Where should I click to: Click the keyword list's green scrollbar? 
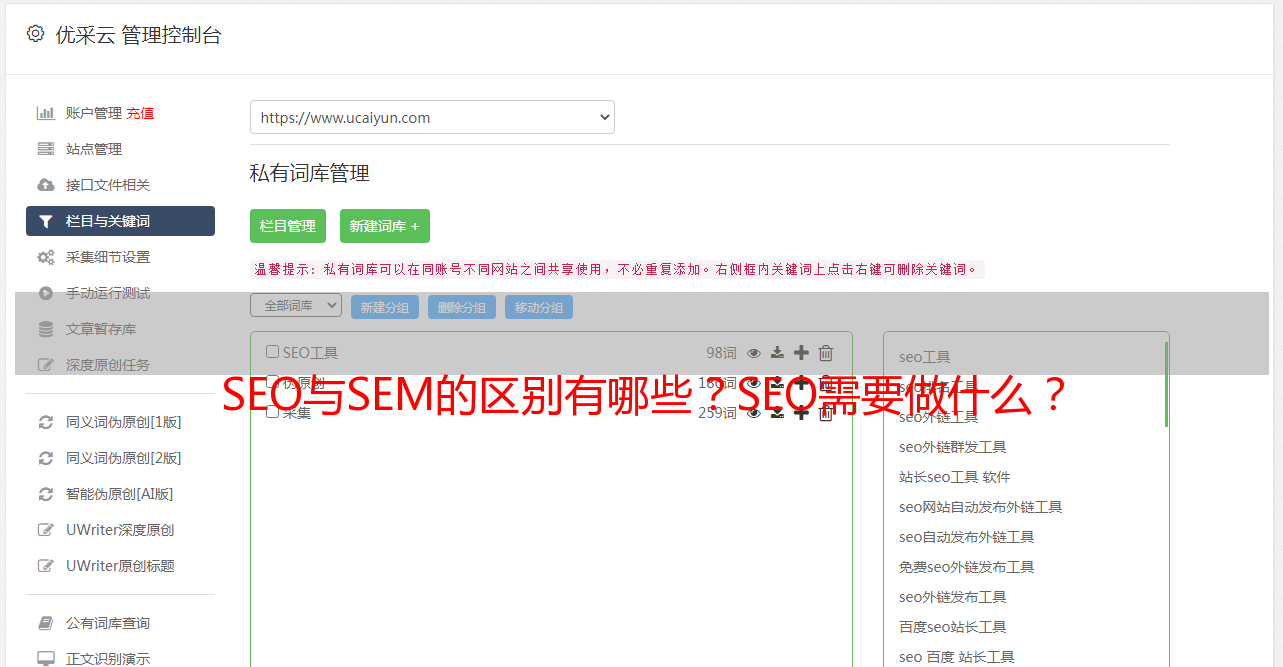pos(1166,384)
